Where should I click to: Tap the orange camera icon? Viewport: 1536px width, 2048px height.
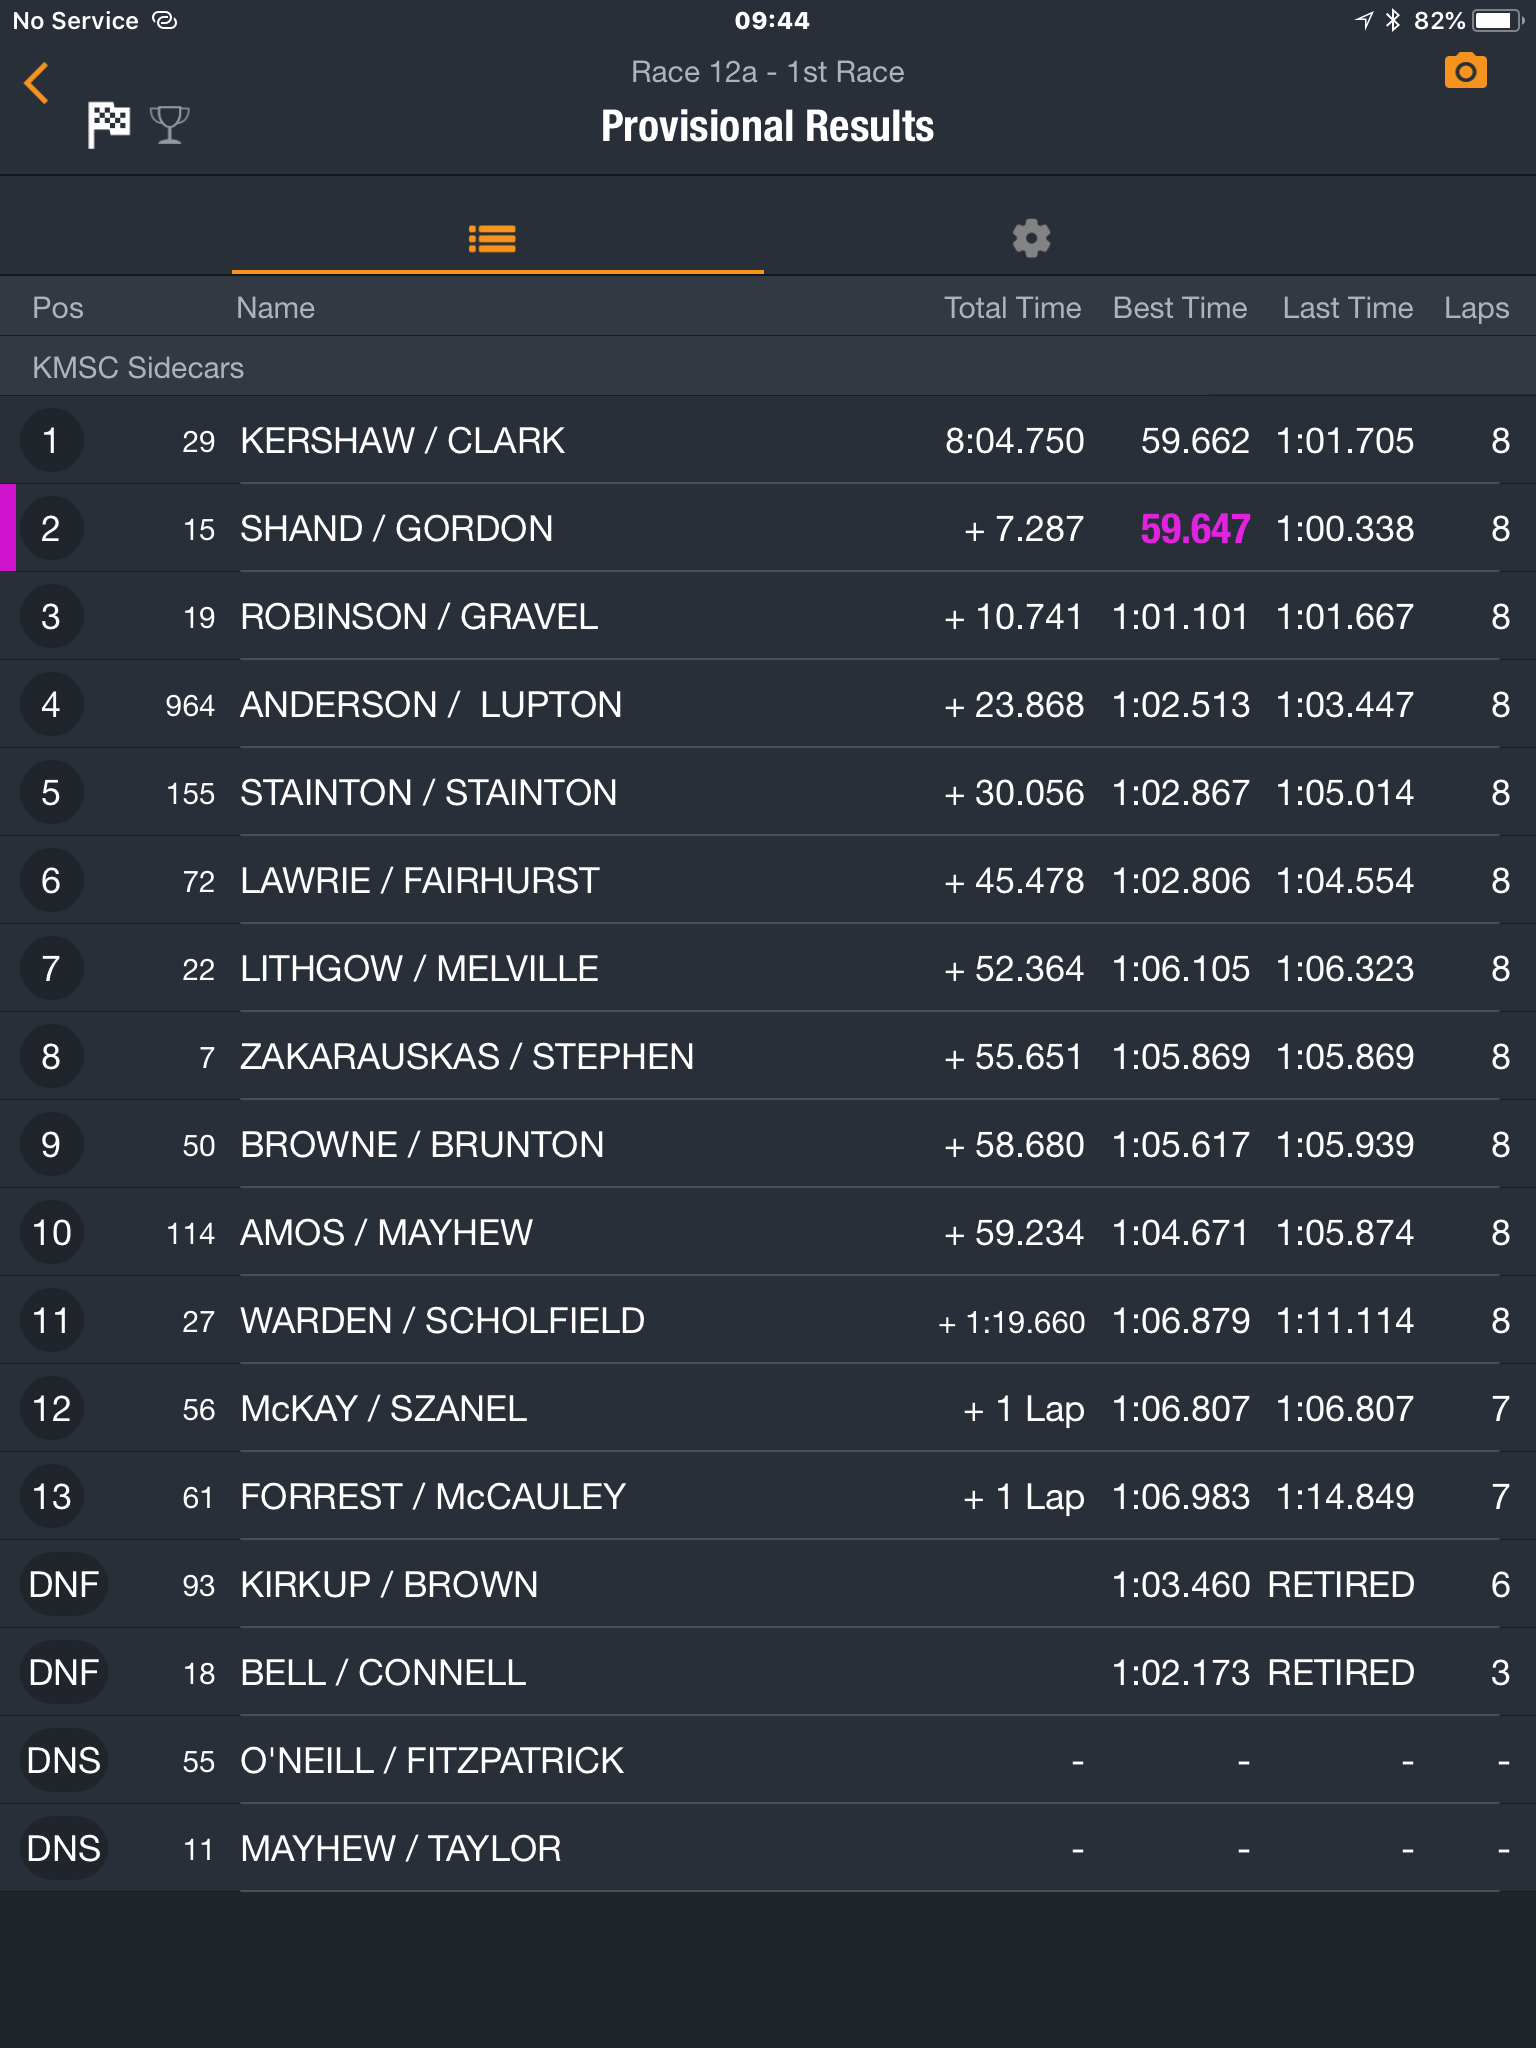coord(1465,72)
